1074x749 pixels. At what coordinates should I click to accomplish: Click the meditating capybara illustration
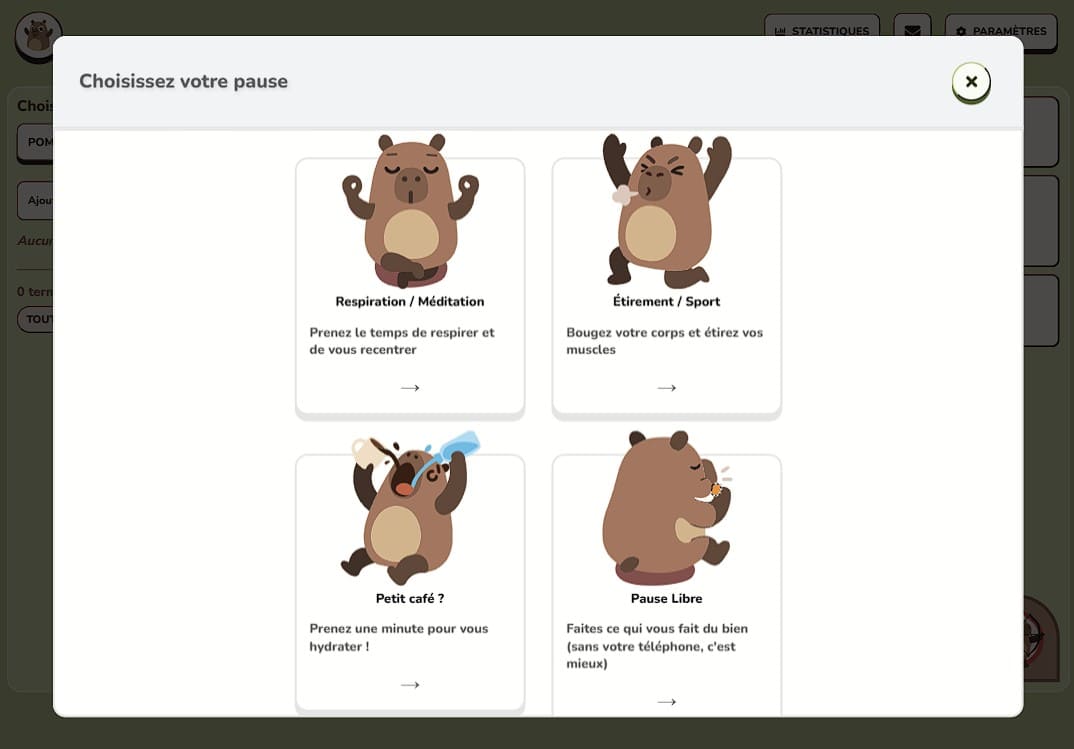coord(410,212)
